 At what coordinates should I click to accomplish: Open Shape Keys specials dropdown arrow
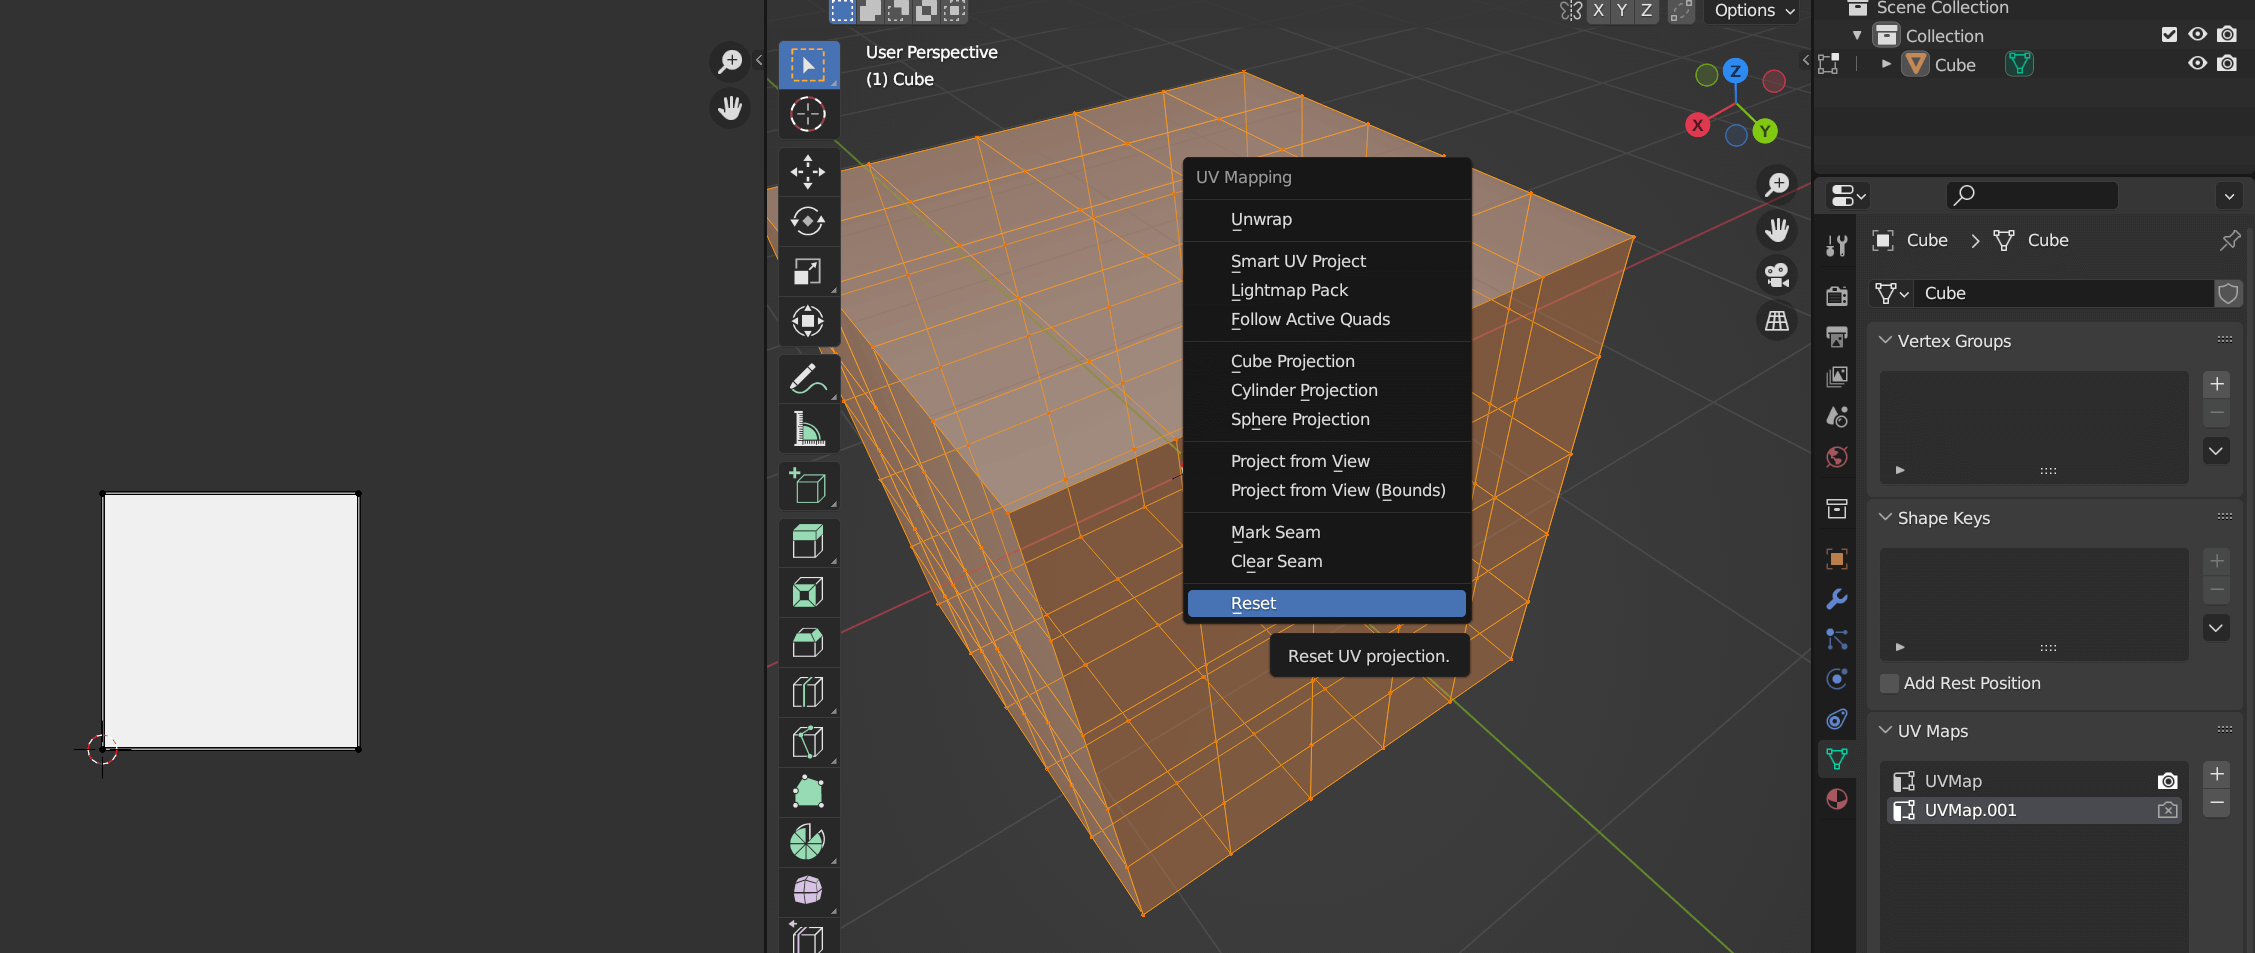point(2216,628)
